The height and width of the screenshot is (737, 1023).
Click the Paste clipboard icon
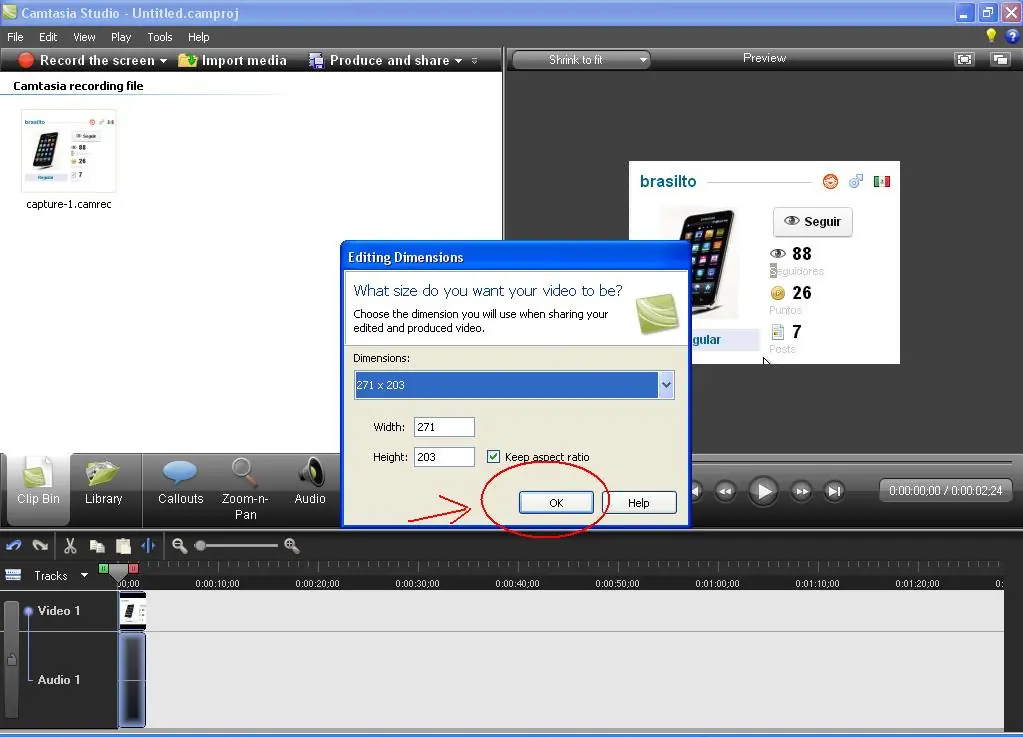point(123,546)
